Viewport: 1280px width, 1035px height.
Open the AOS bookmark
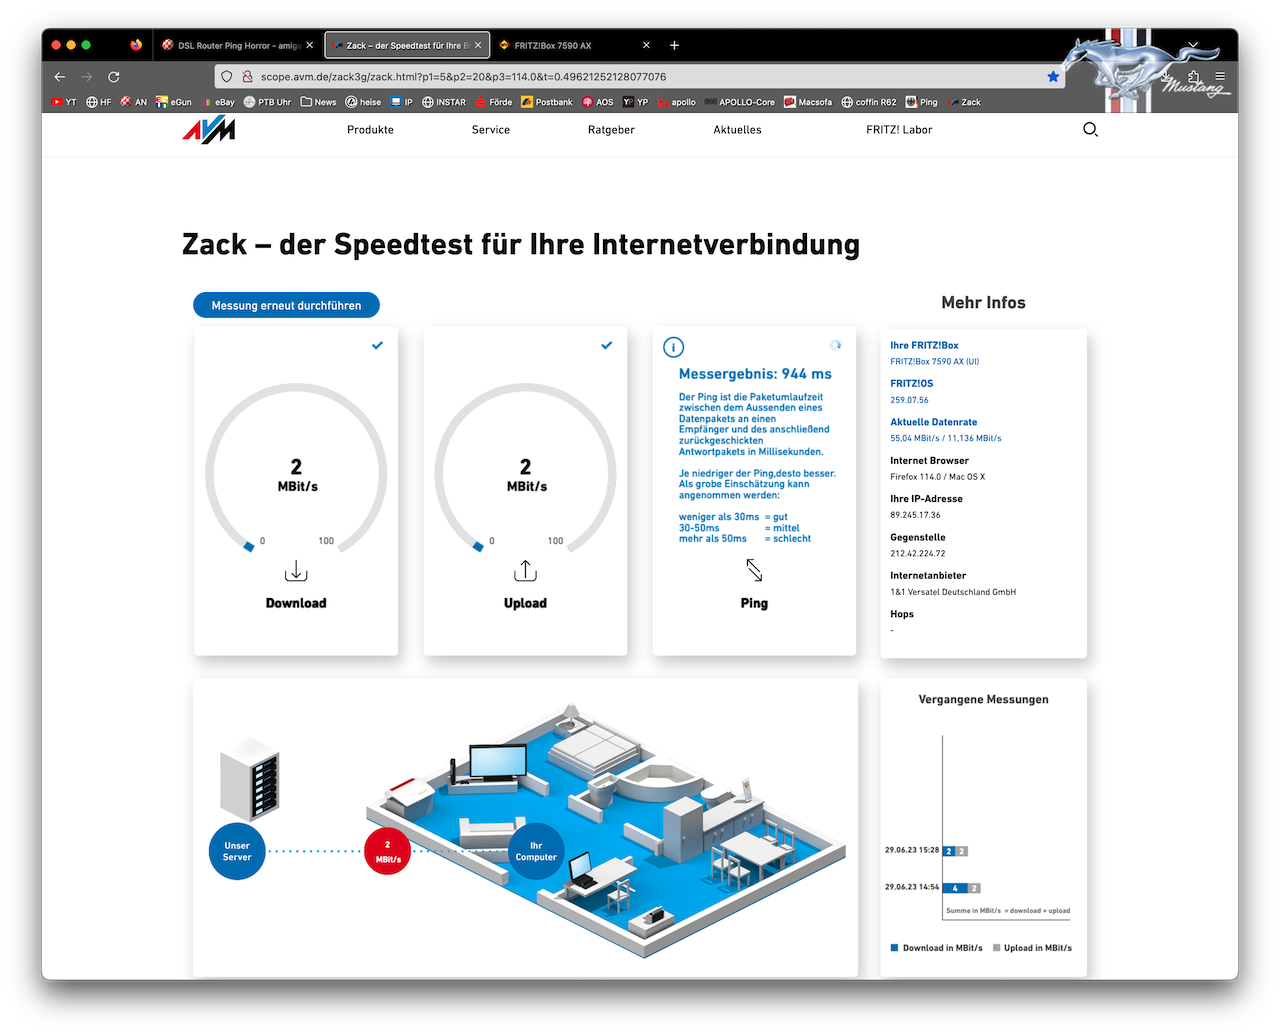[x=598, y=102]
